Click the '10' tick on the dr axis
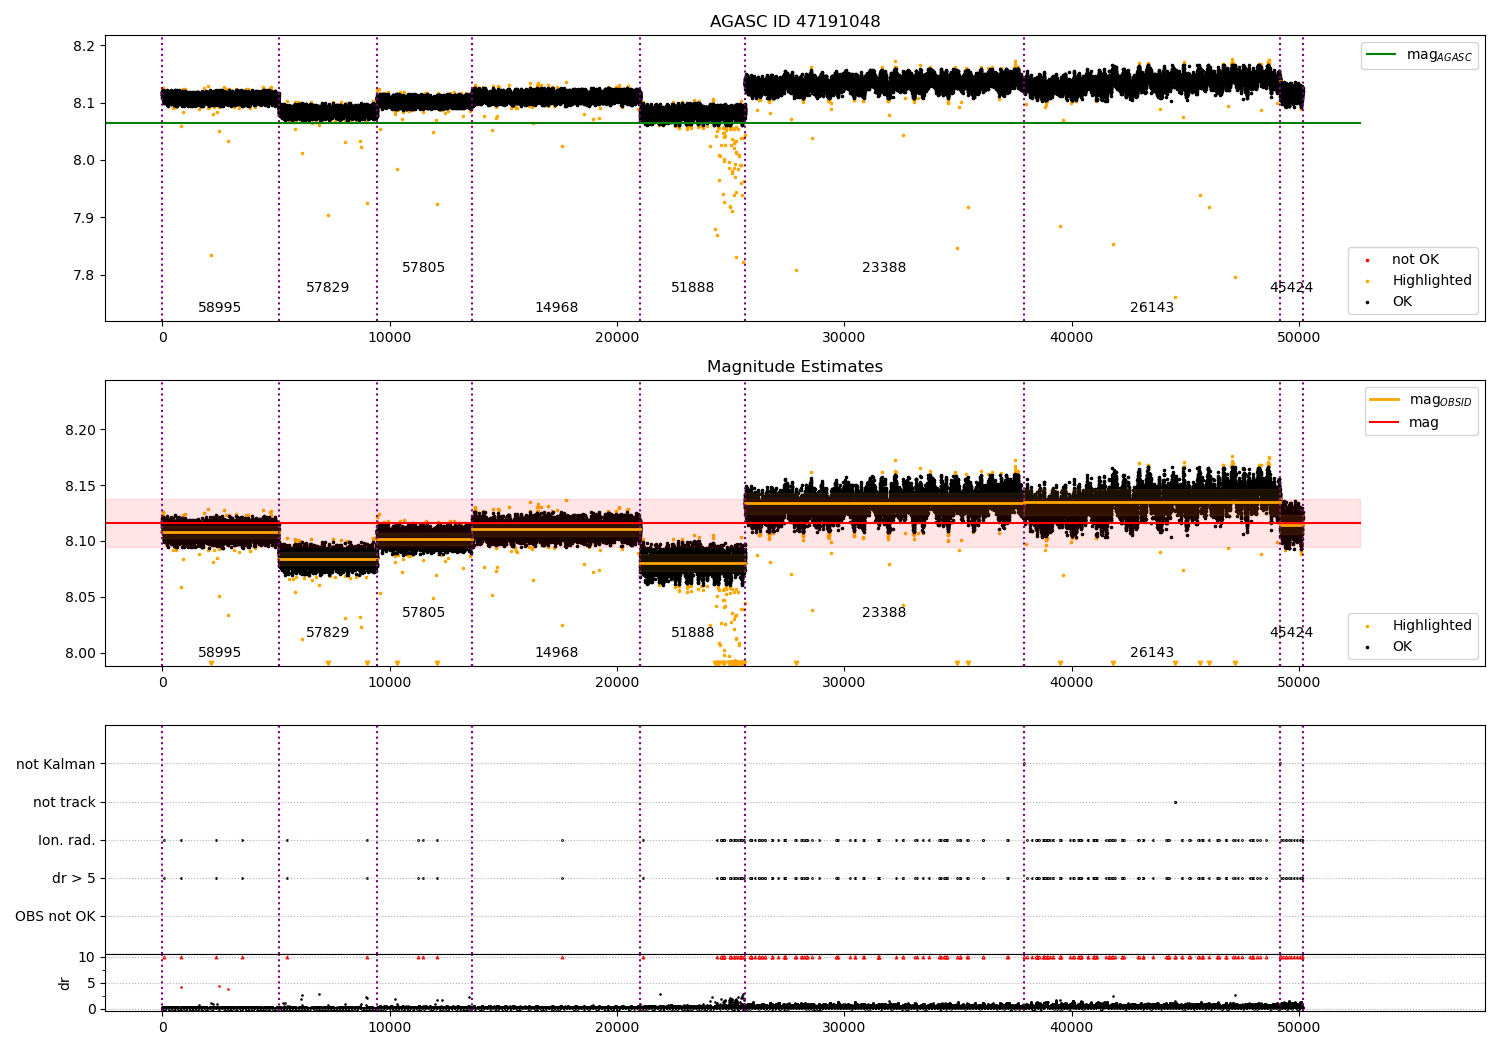 pos(87,958)
